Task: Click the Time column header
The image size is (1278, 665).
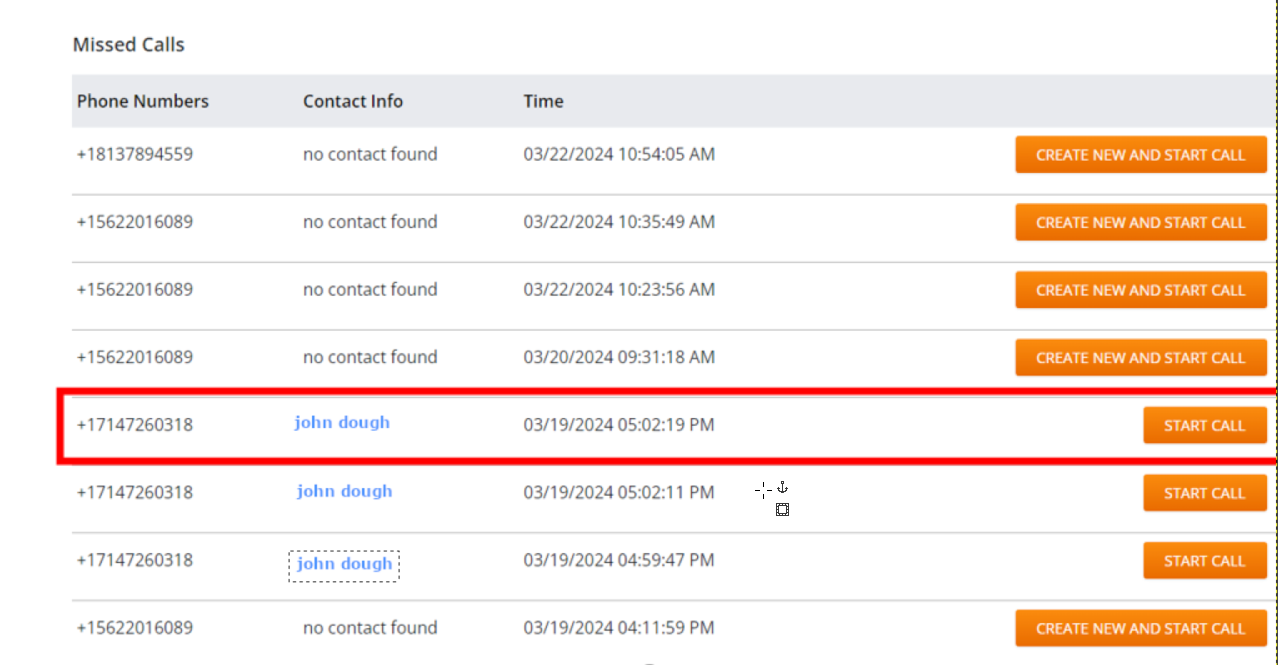Action: [543, 101]
